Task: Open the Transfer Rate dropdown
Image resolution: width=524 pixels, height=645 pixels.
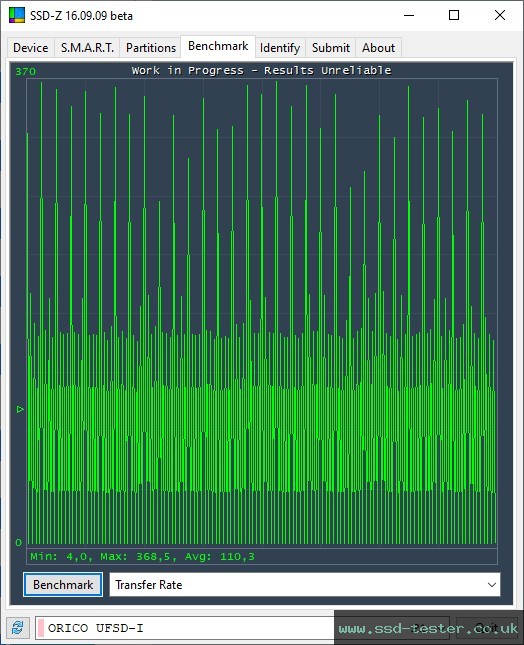Action: click(x=305, y=585)
